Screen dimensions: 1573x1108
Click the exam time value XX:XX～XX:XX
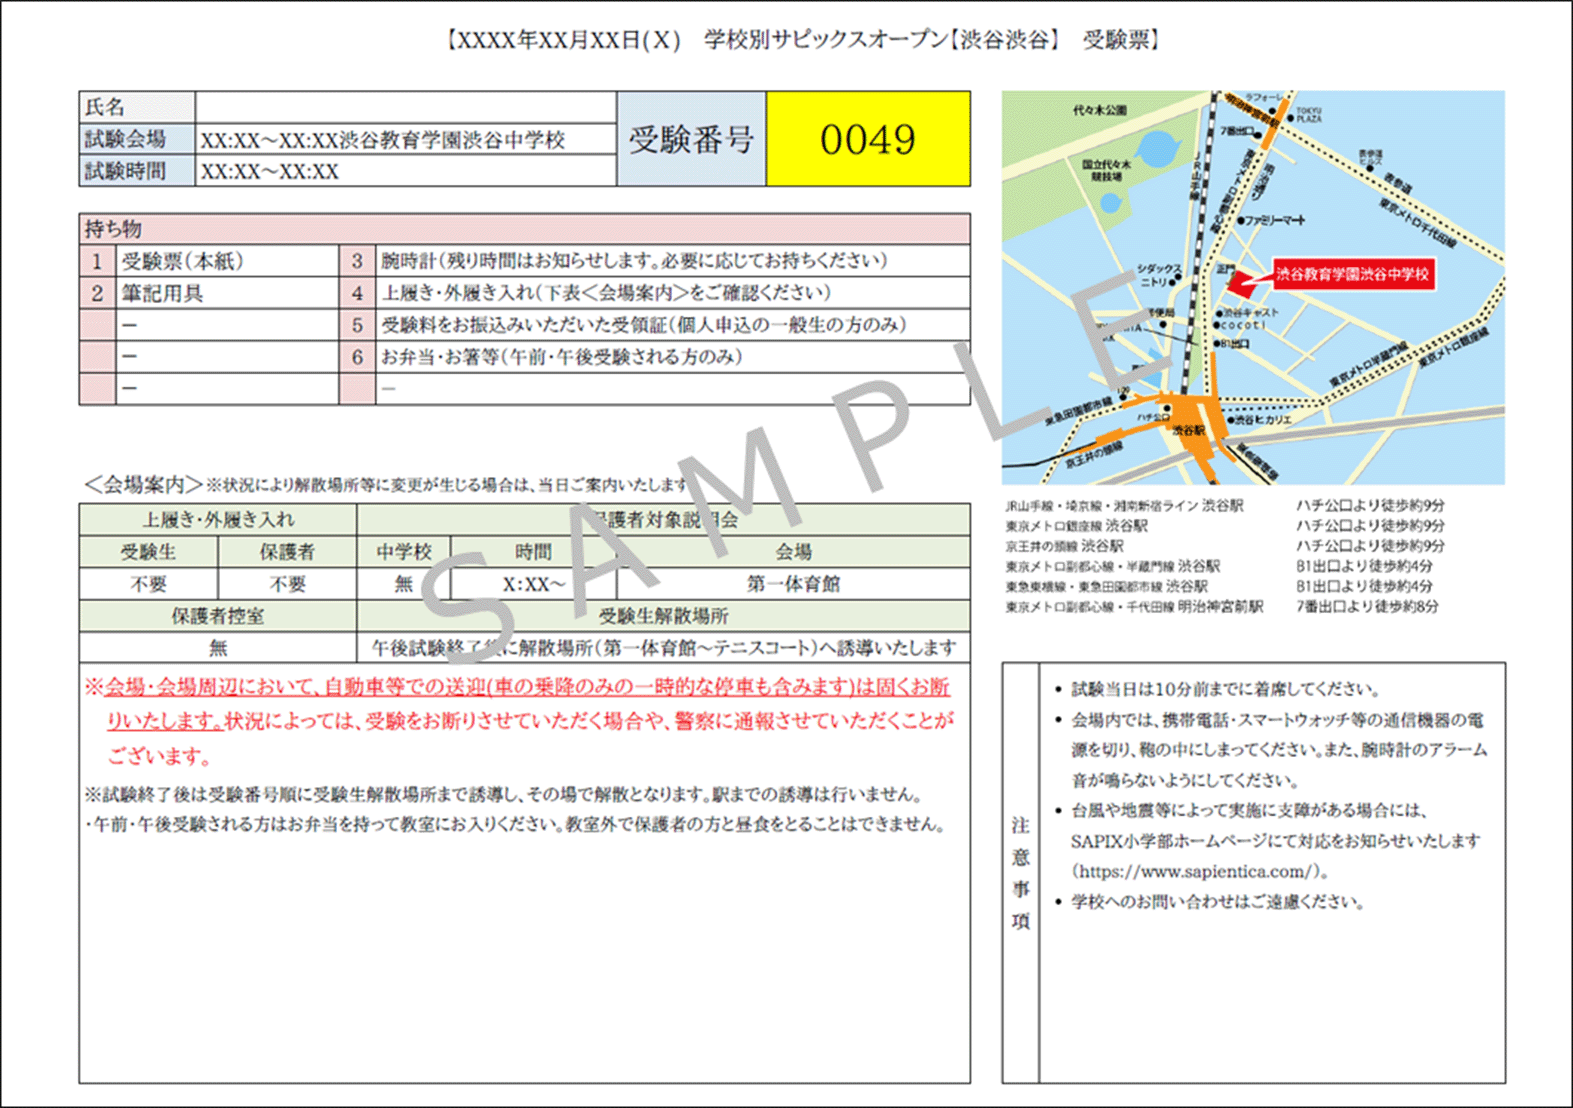[x=270, y=172]
